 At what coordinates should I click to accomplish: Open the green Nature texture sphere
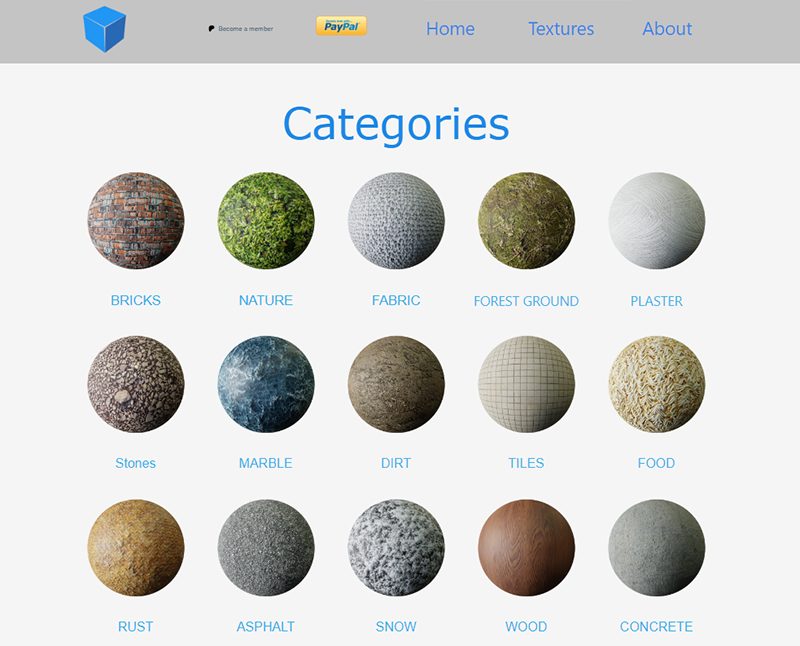pyautogui.click(x=266, y=221)
